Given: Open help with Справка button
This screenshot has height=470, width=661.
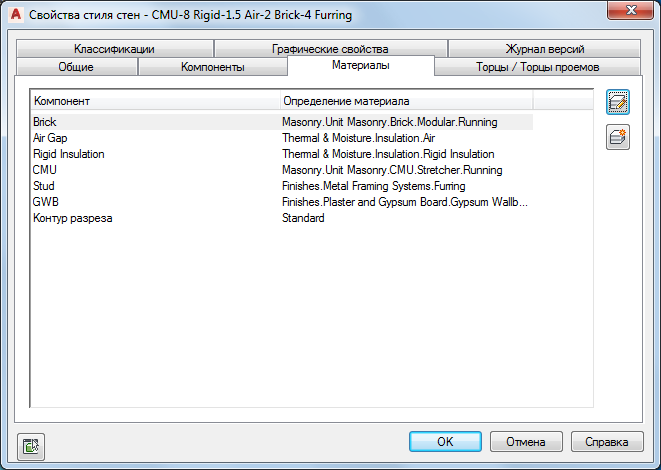Looking at the screenshot, I should [x=607, y=441].
